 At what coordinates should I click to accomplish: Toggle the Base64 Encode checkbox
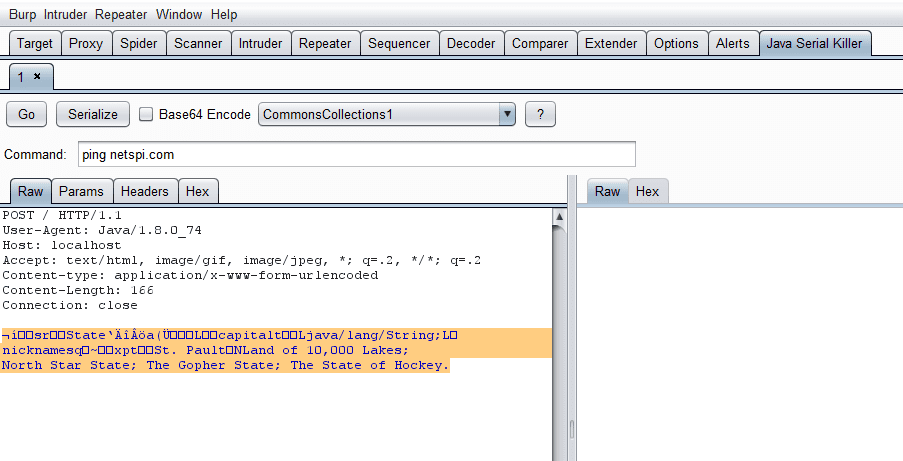146,115
